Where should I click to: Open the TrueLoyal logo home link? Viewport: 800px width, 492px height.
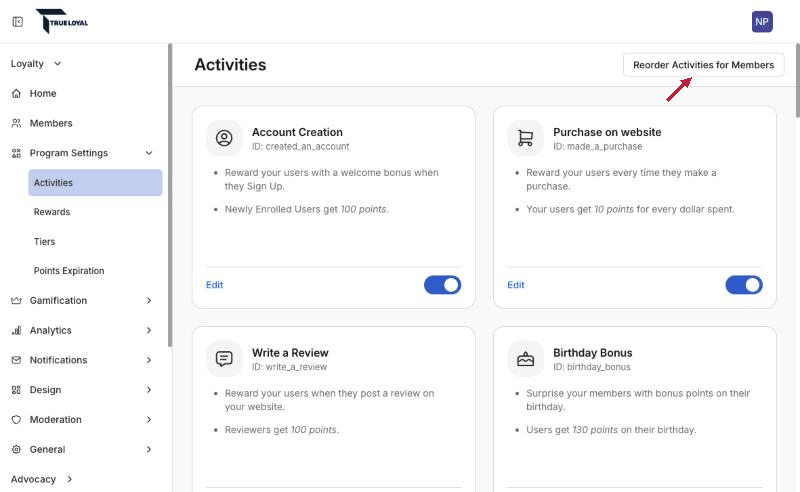62,21
